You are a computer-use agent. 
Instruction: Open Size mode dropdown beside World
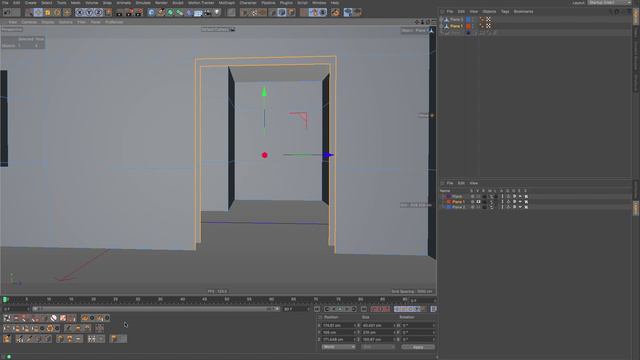tap(378, 347)
